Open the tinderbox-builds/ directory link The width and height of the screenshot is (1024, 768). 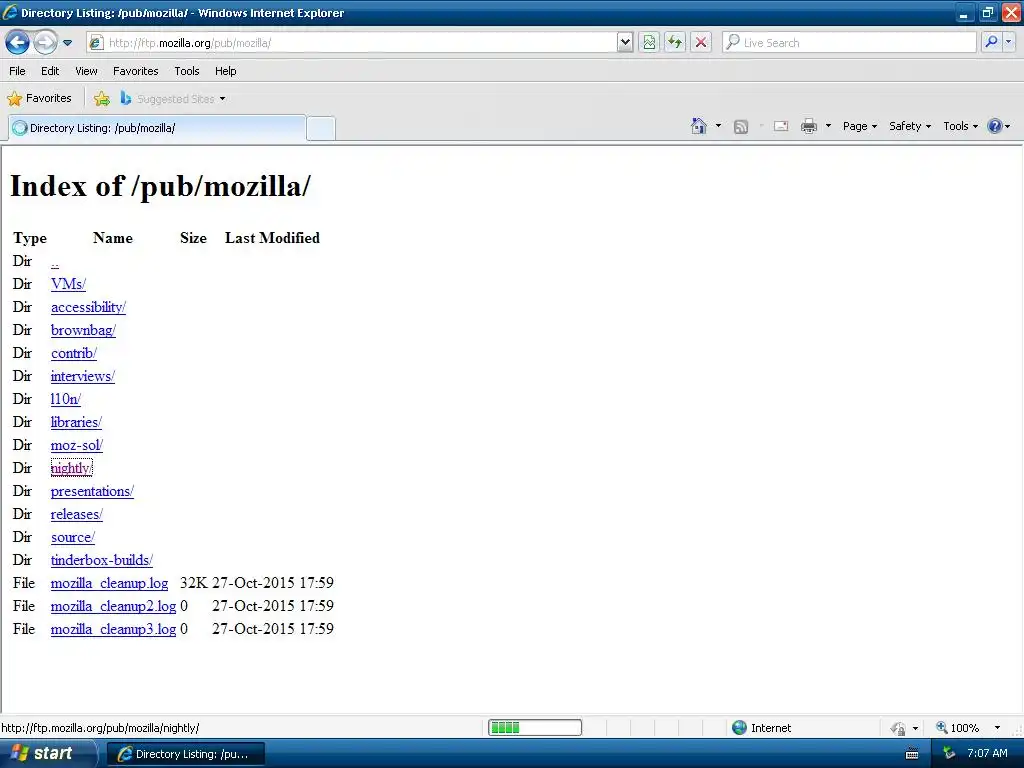pos(101,560)
